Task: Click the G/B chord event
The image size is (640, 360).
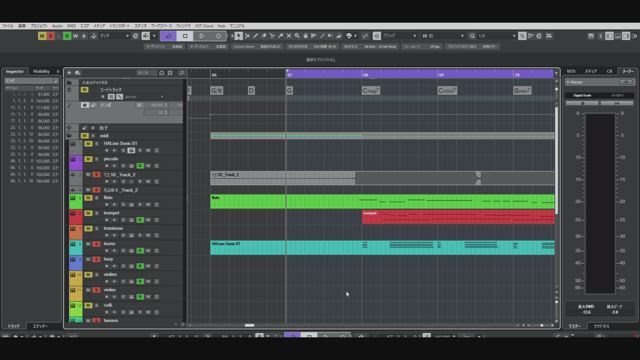Action: tap(217, 91)
